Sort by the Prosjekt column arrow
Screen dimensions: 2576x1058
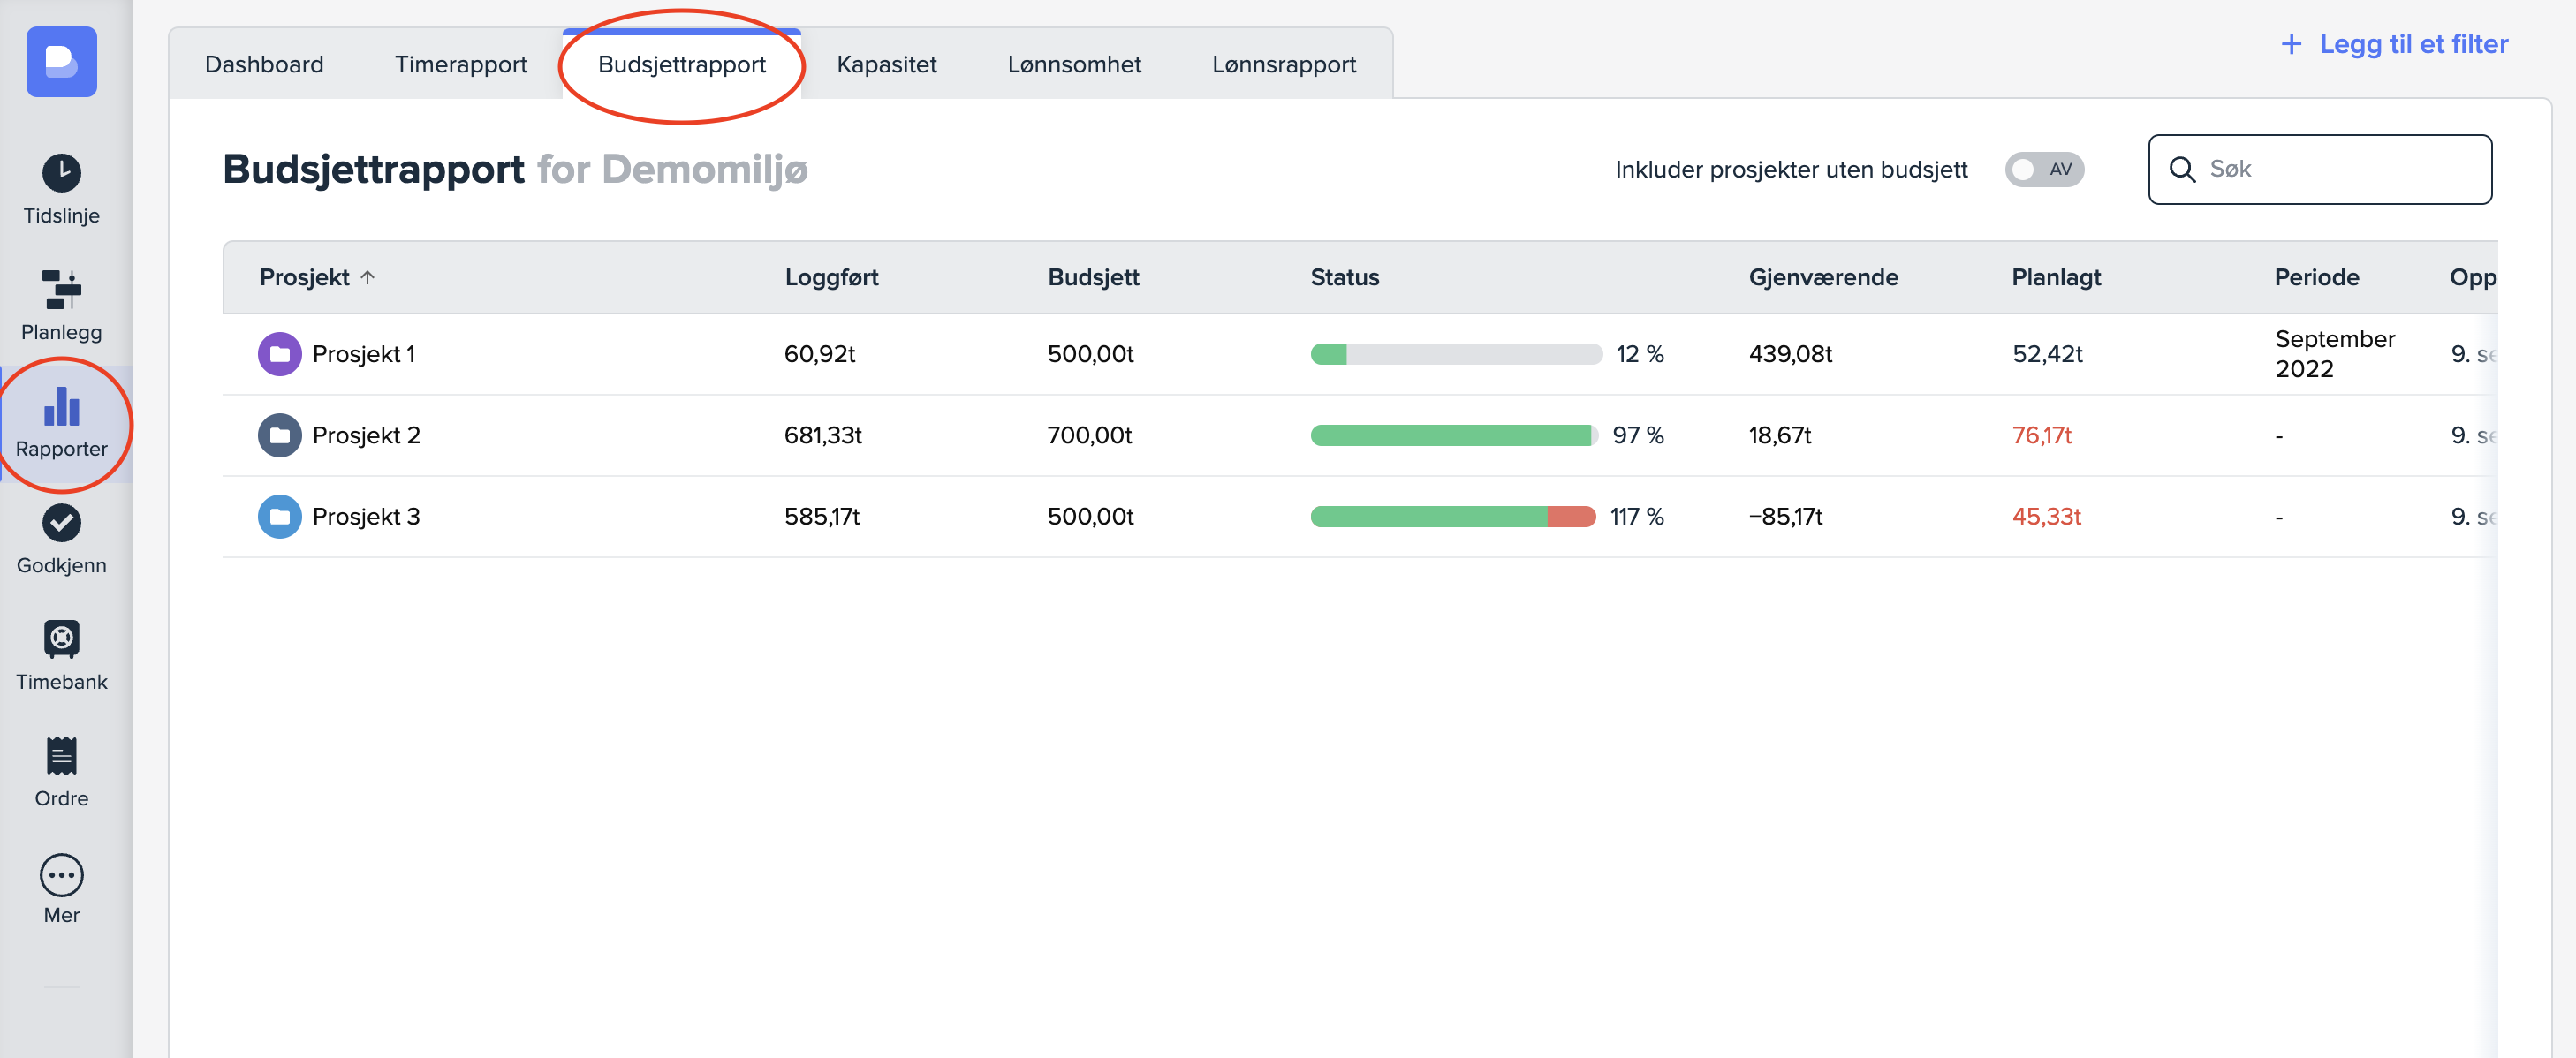[x=367, y=277]
